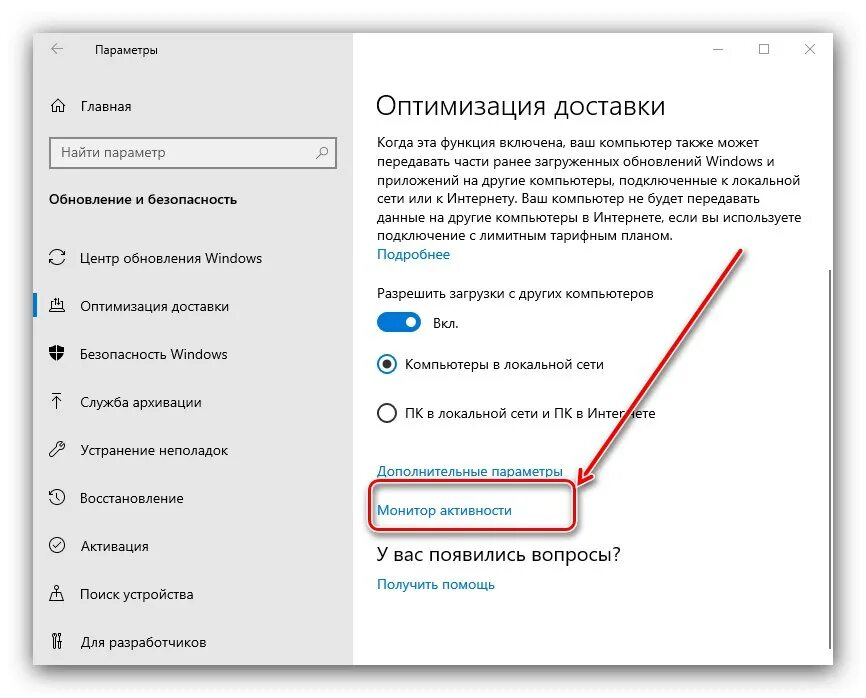The image size is (866, 698).
Task: Click the Find my device icon
Action: [57, 594]
